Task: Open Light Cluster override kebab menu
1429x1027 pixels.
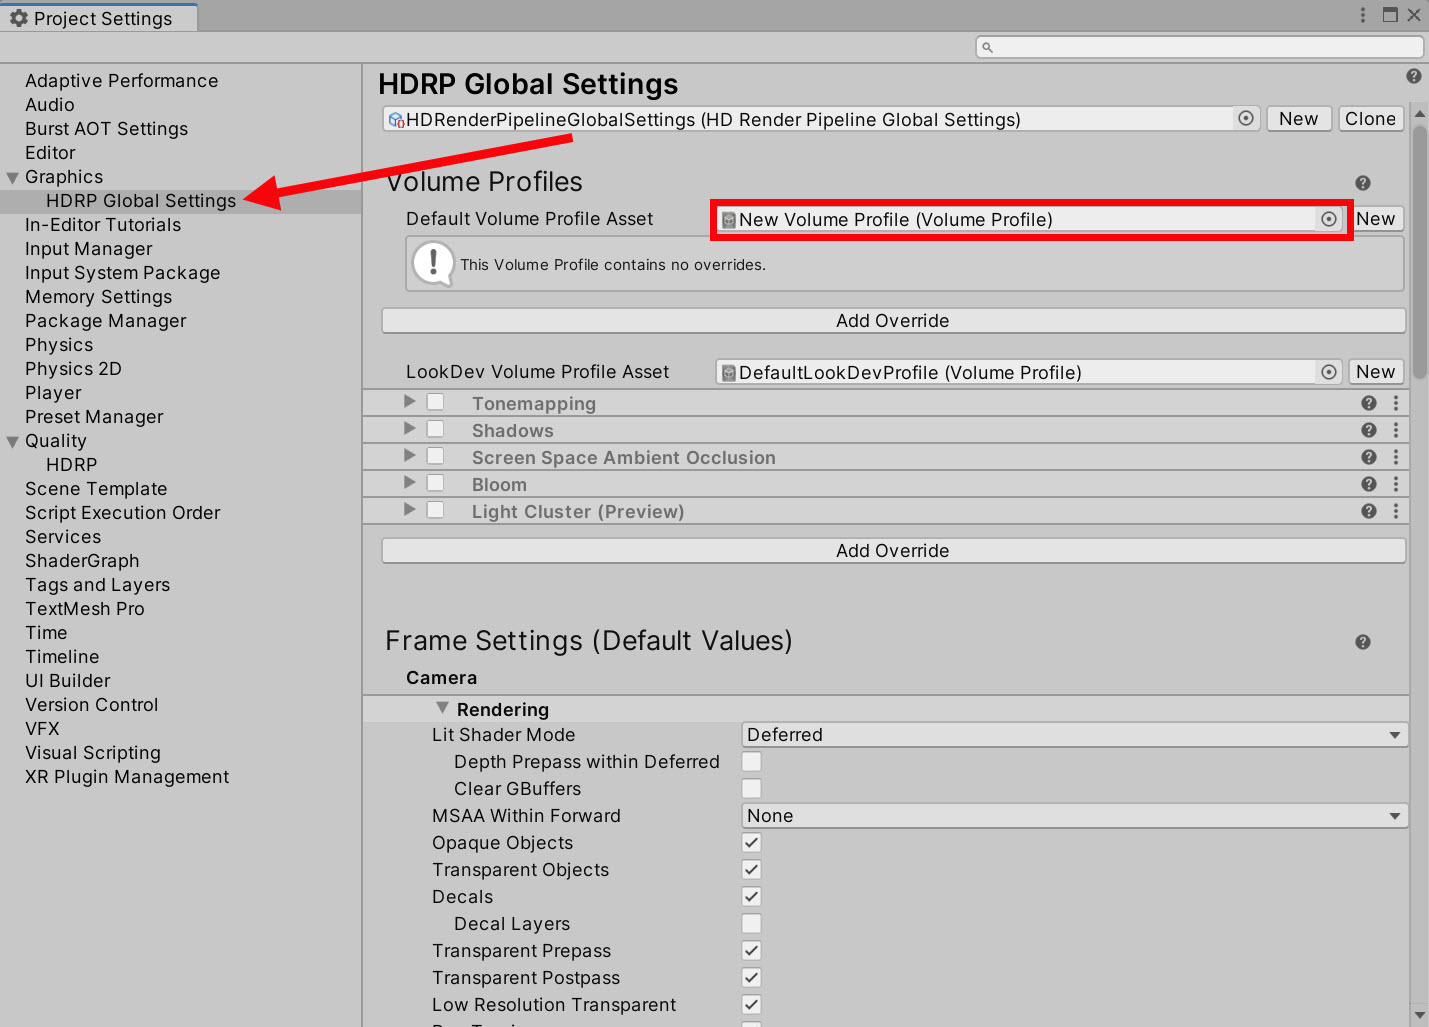Action: coord(1396,511)
